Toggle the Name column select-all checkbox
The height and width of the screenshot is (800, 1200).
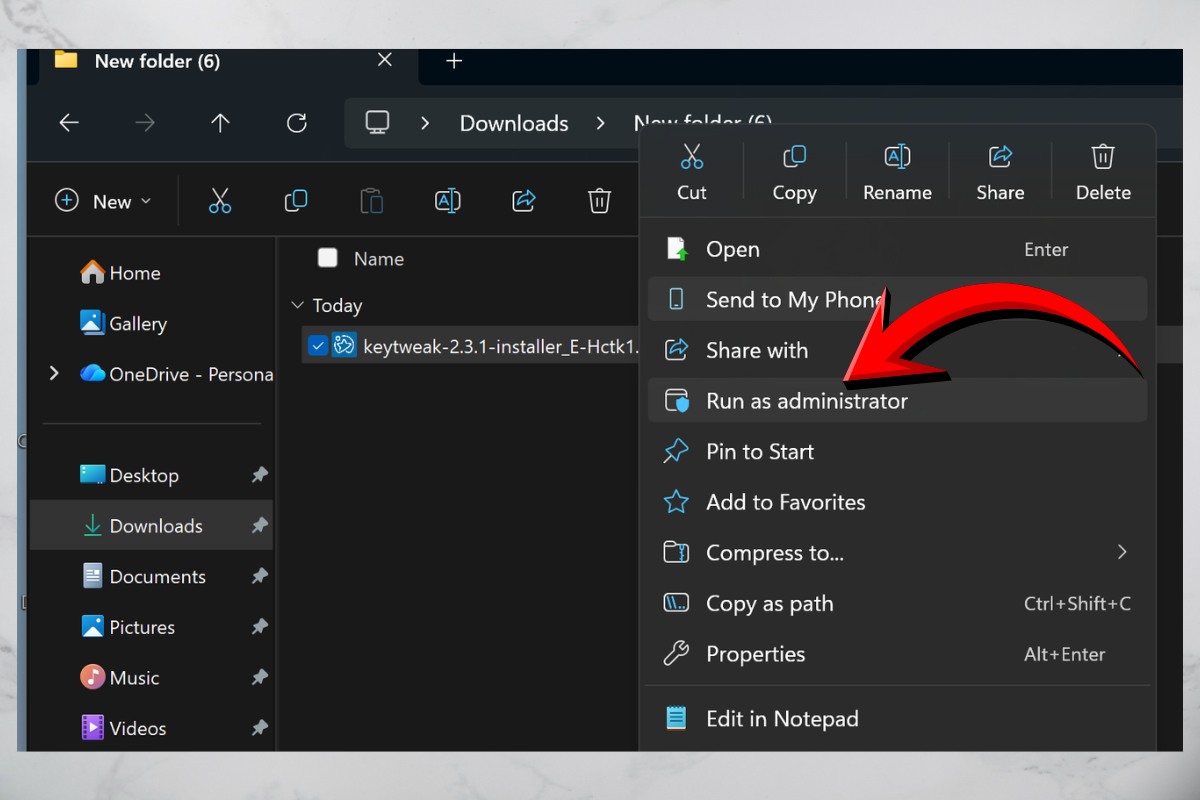click(x=327, y=258)
